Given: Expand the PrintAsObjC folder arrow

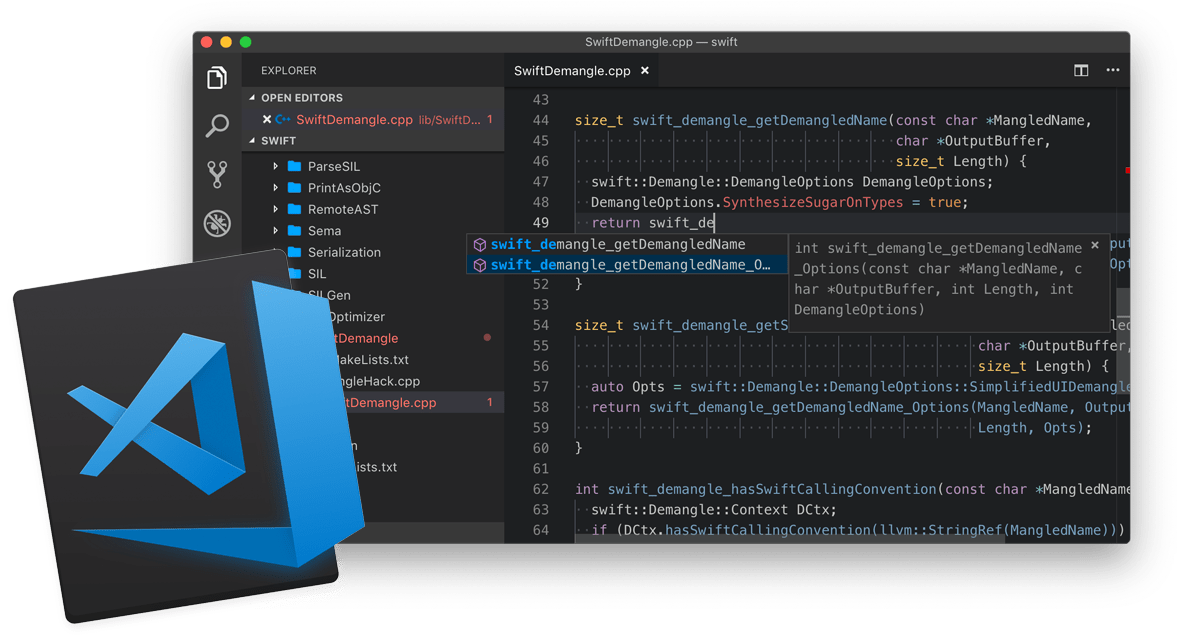Looking at the screenshot, I should pos(275,188).
